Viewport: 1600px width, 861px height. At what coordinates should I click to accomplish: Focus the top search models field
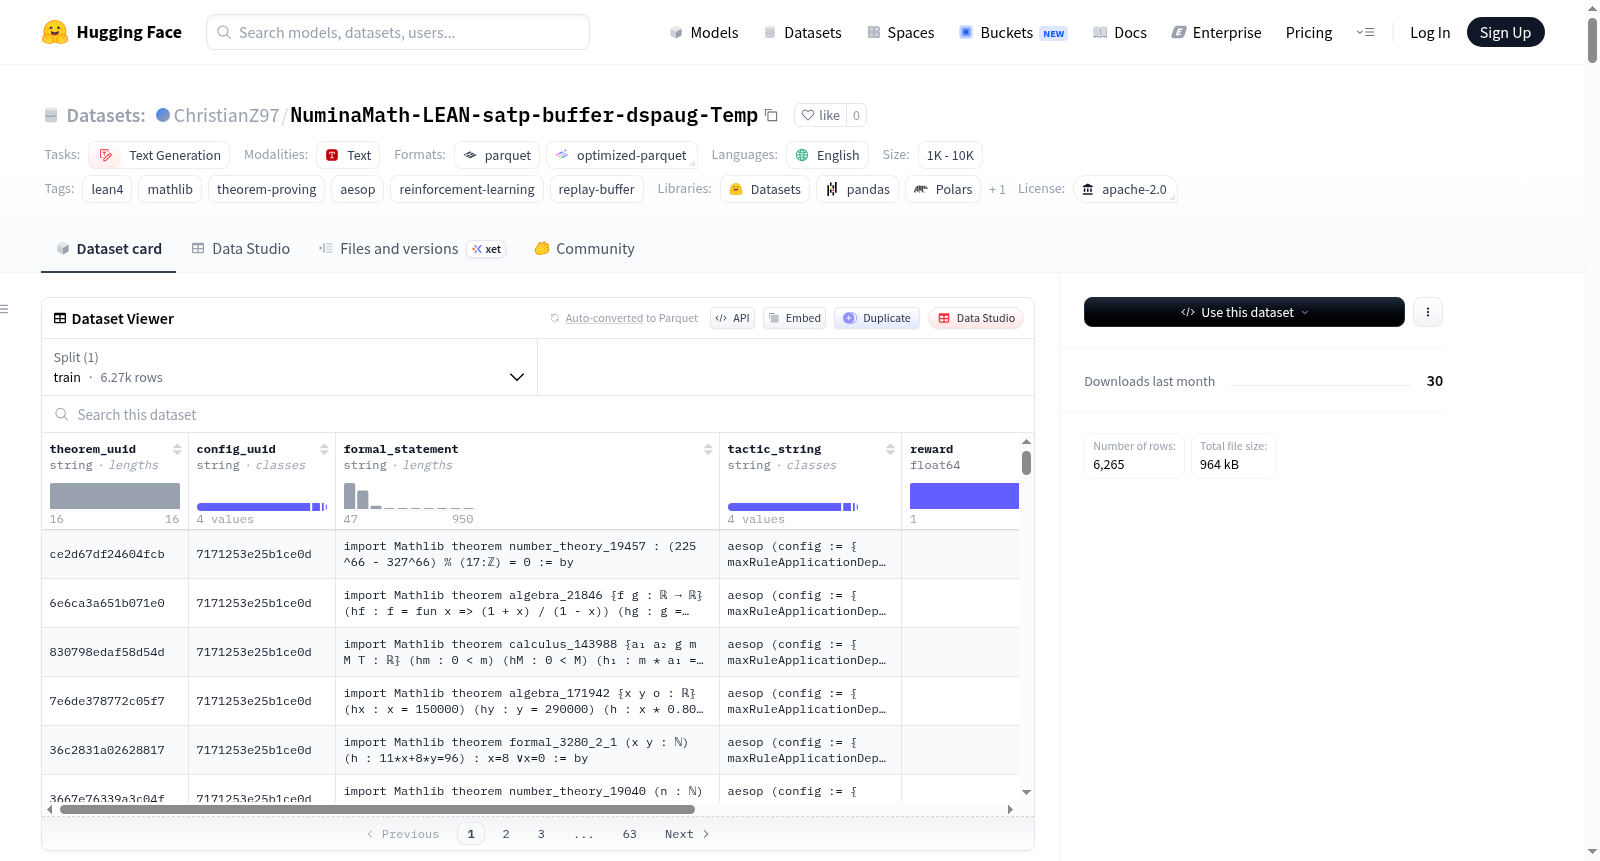click(398, 32)
